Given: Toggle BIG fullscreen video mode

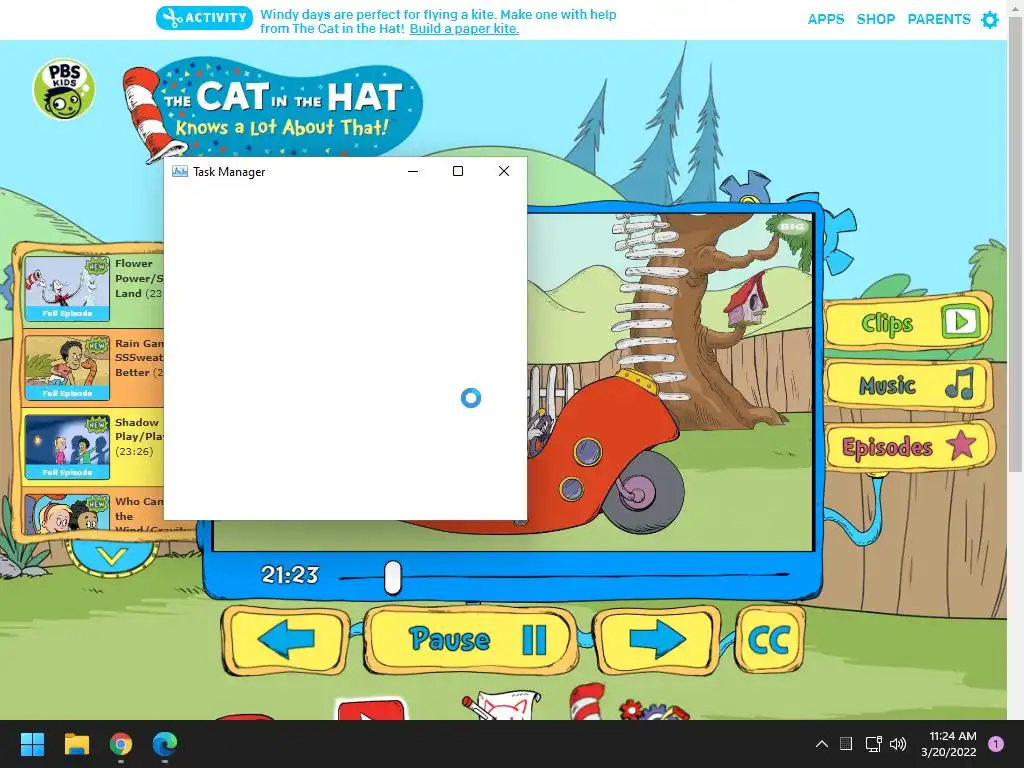Looking at the screenshot, I should pyautogui.click(x=792, y=227).
